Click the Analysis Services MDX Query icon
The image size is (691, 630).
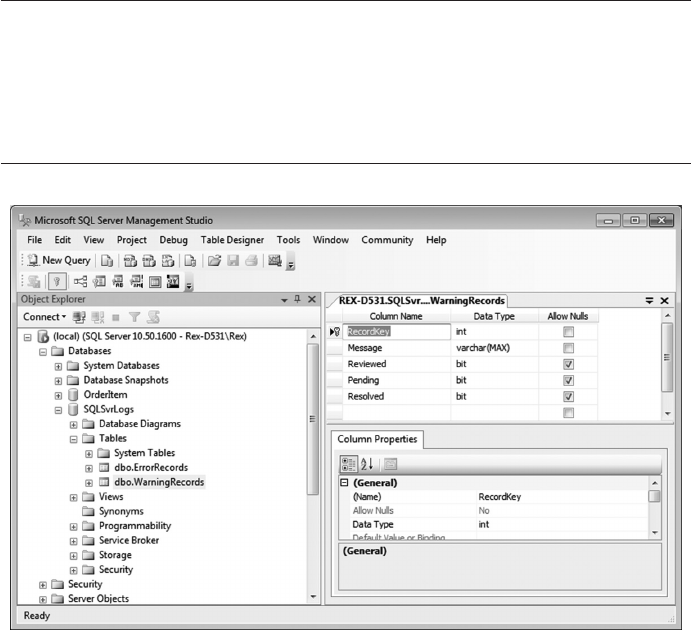130,261
